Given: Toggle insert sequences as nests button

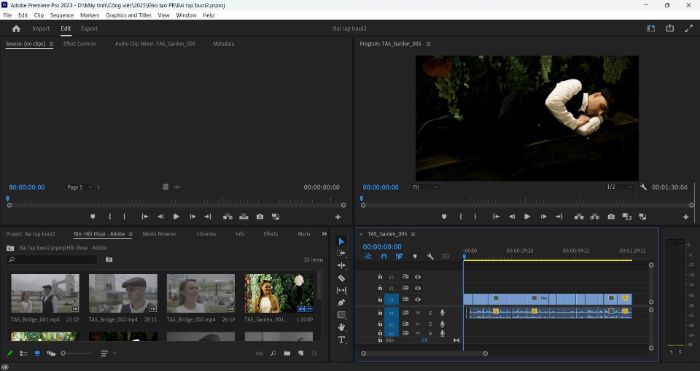Looking at the screenshot, I should (x=368, y=256).
